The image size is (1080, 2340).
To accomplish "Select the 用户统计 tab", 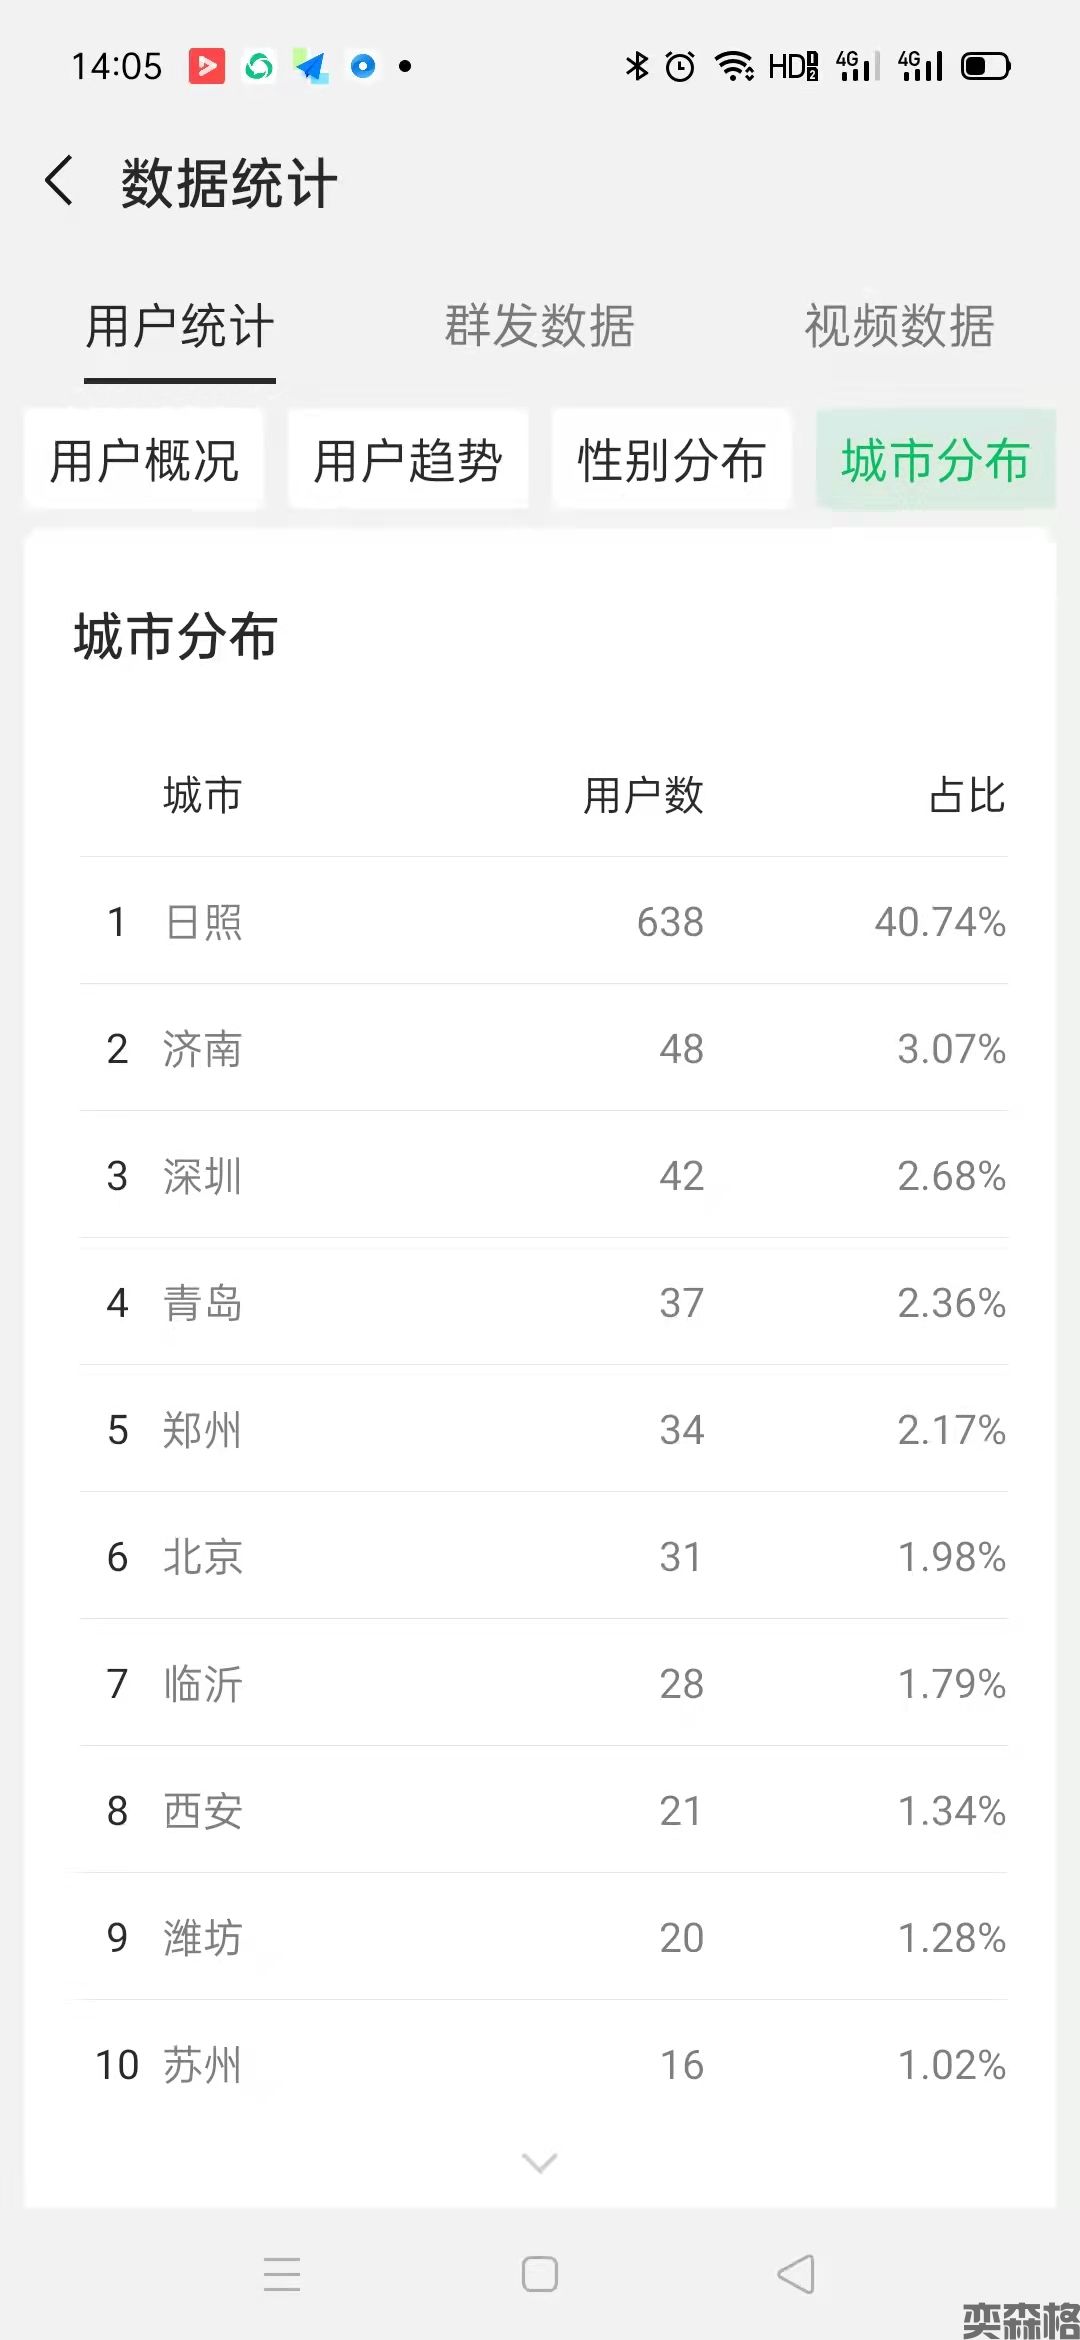I will [180, 326].
